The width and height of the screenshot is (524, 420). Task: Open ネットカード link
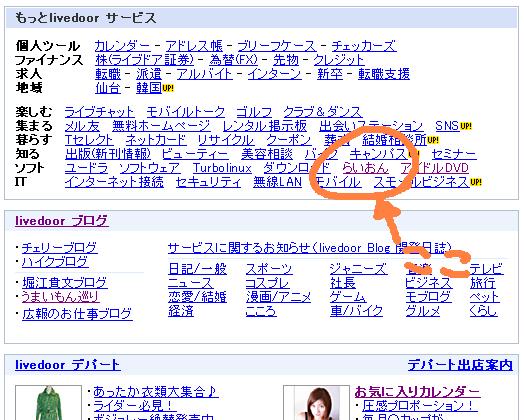pos(156,140)
